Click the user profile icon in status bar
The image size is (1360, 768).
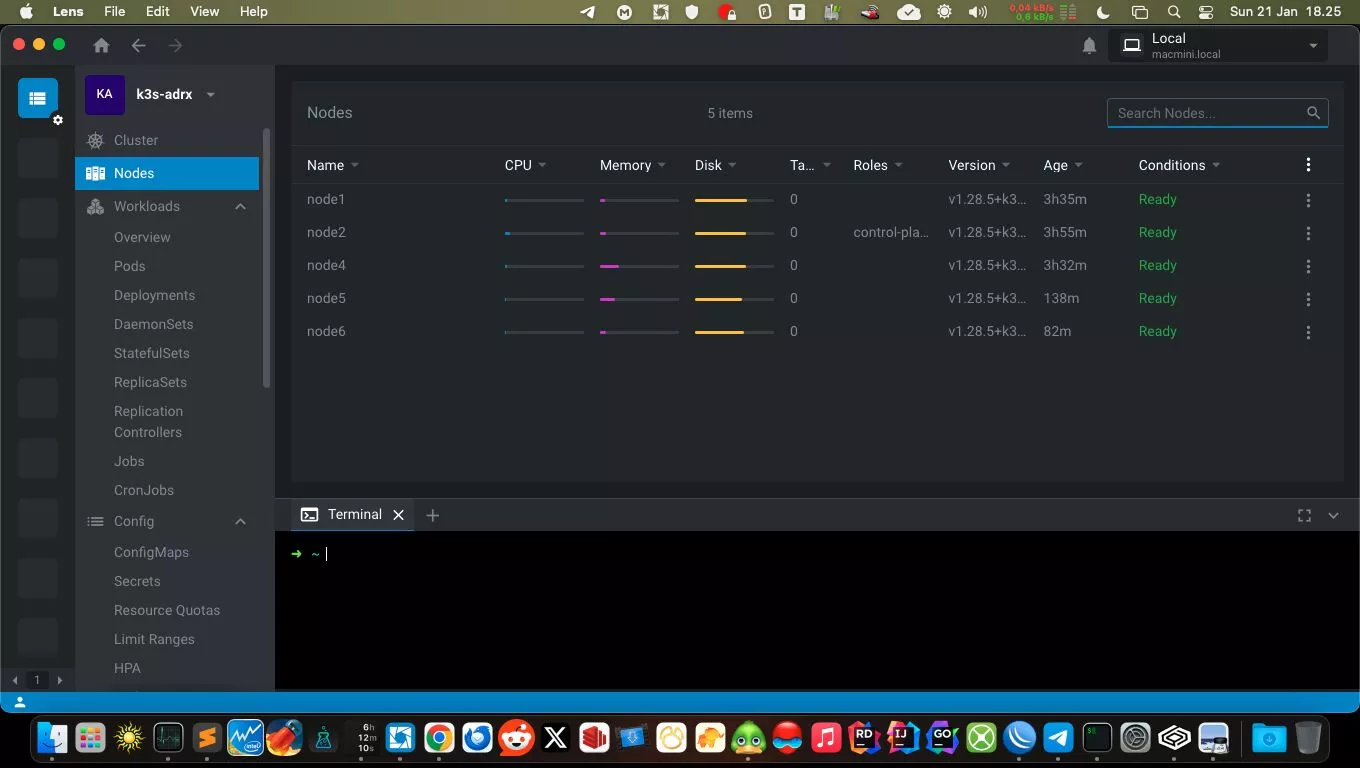20,703
